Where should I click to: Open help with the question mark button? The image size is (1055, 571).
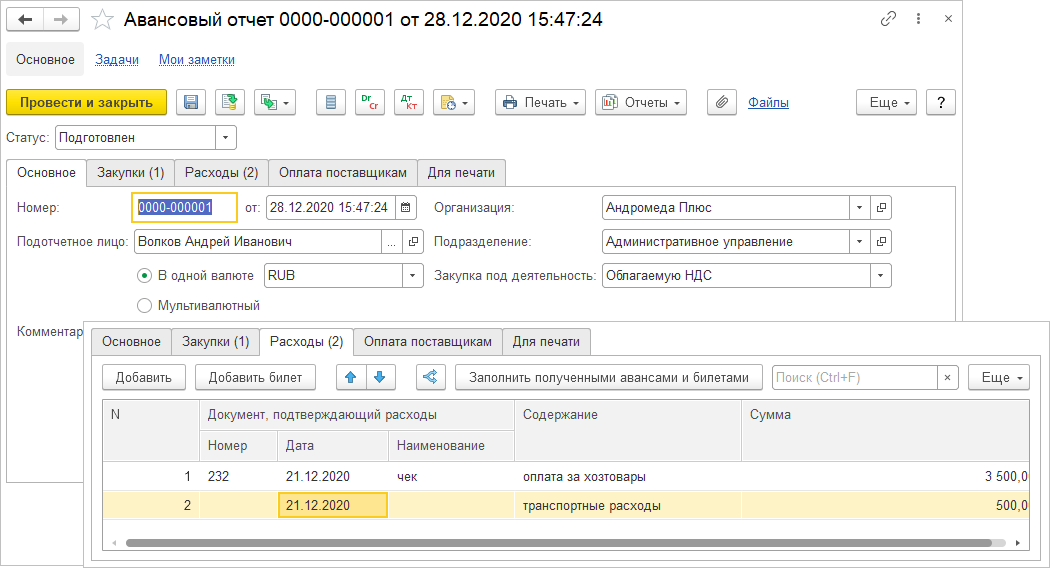pyautogui.click(x=941, y=102)
